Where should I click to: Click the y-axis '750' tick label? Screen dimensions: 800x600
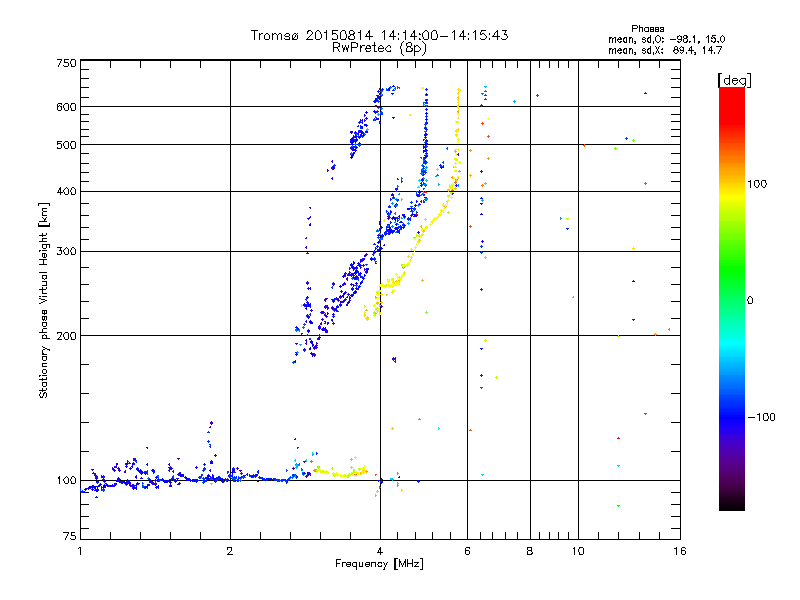67,63
